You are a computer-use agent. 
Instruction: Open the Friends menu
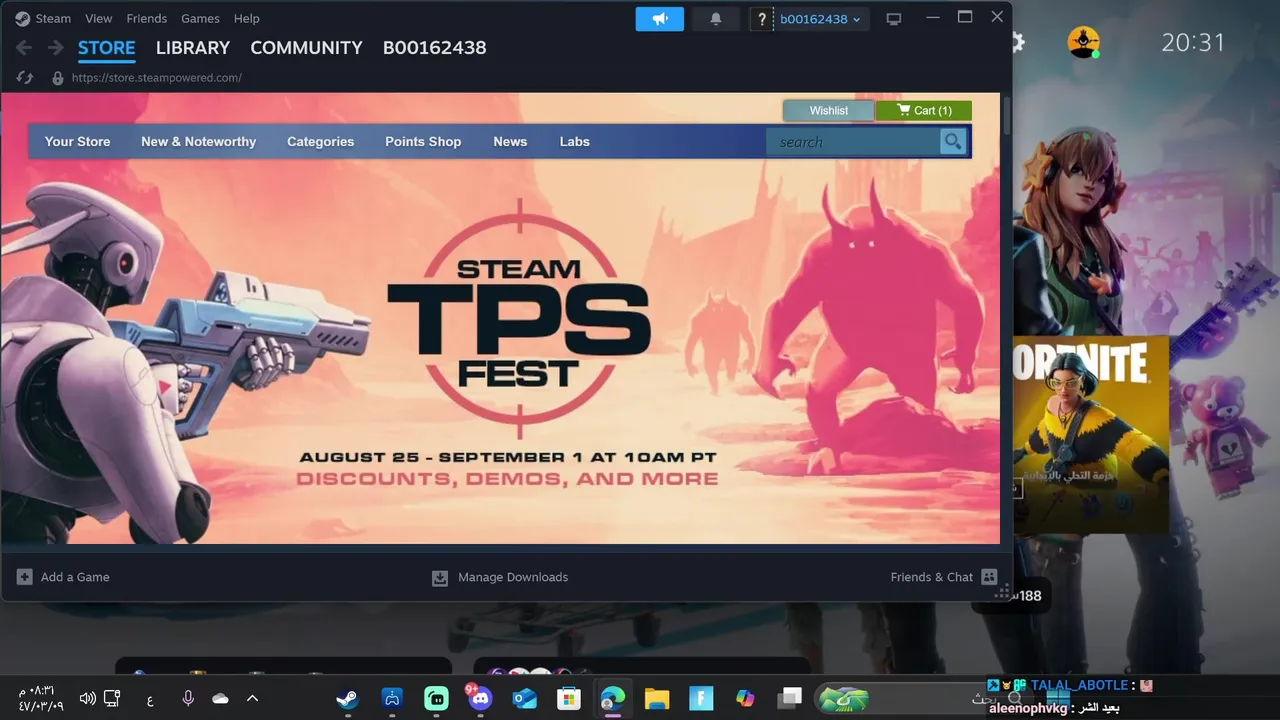click(x=147, y=18)
